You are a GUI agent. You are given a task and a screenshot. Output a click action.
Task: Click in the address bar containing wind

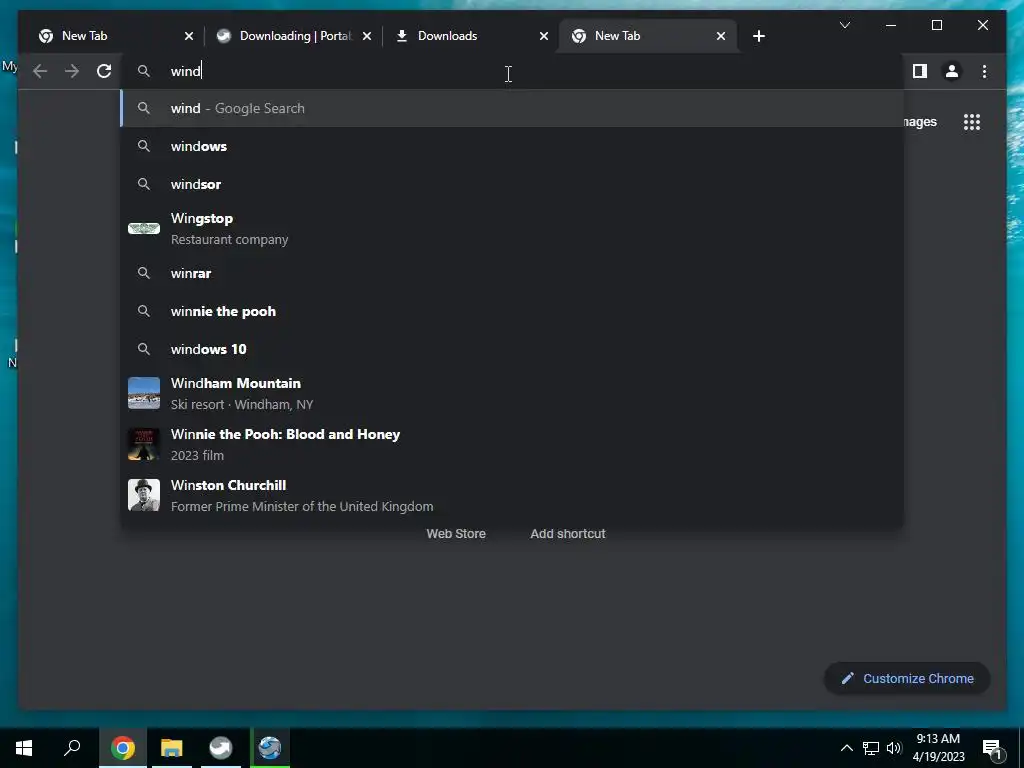(x=513, y=71)
